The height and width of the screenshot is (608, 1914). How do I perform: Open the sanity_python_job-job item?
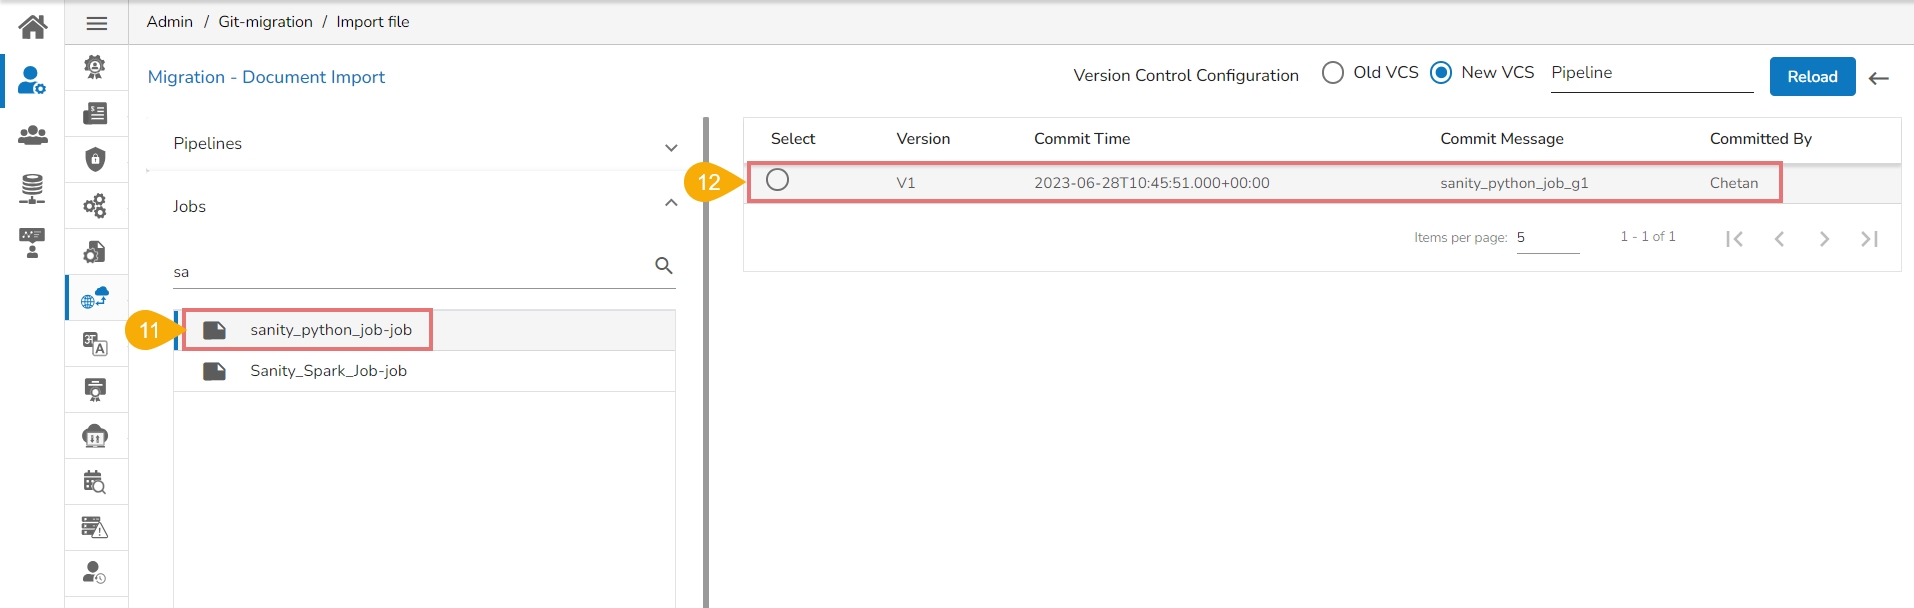[x=330, y=330]
